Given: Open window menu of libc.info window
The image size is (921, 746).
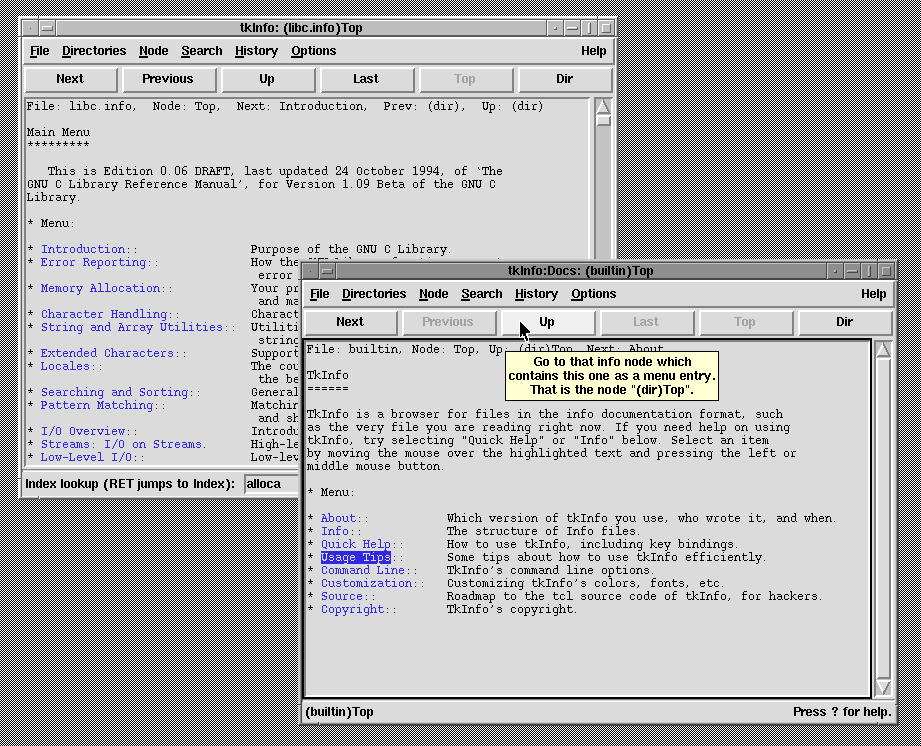Looking at the screenshot, I should [47, 28].
